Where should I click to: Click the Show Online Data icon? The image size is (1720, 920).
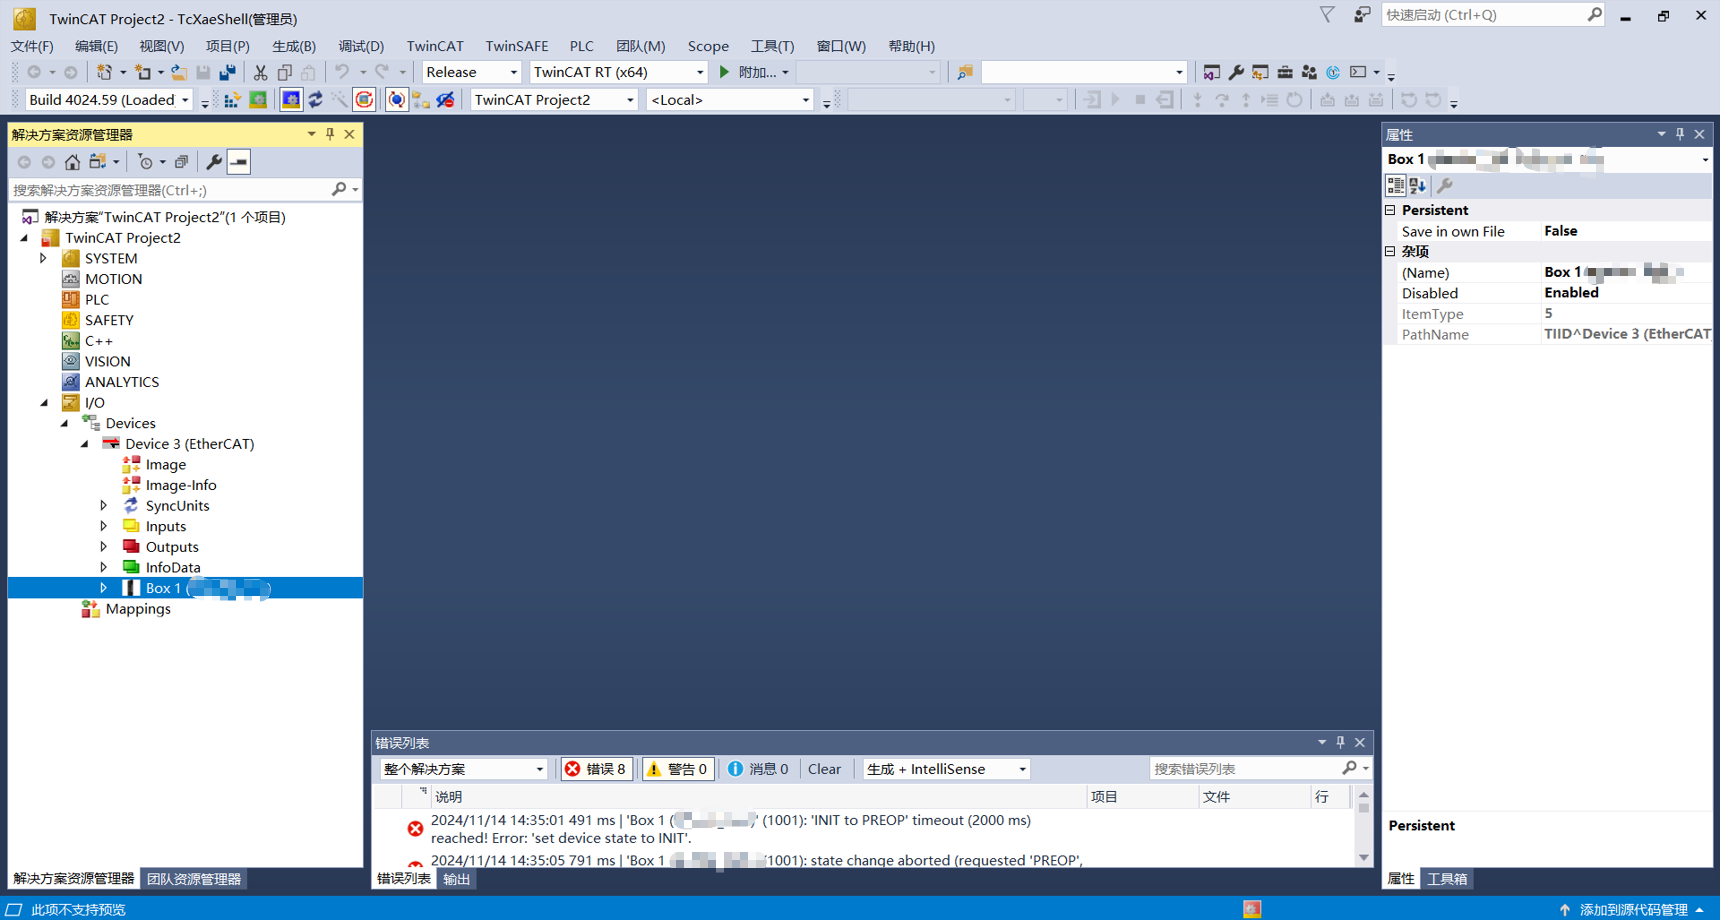(397, 100)
